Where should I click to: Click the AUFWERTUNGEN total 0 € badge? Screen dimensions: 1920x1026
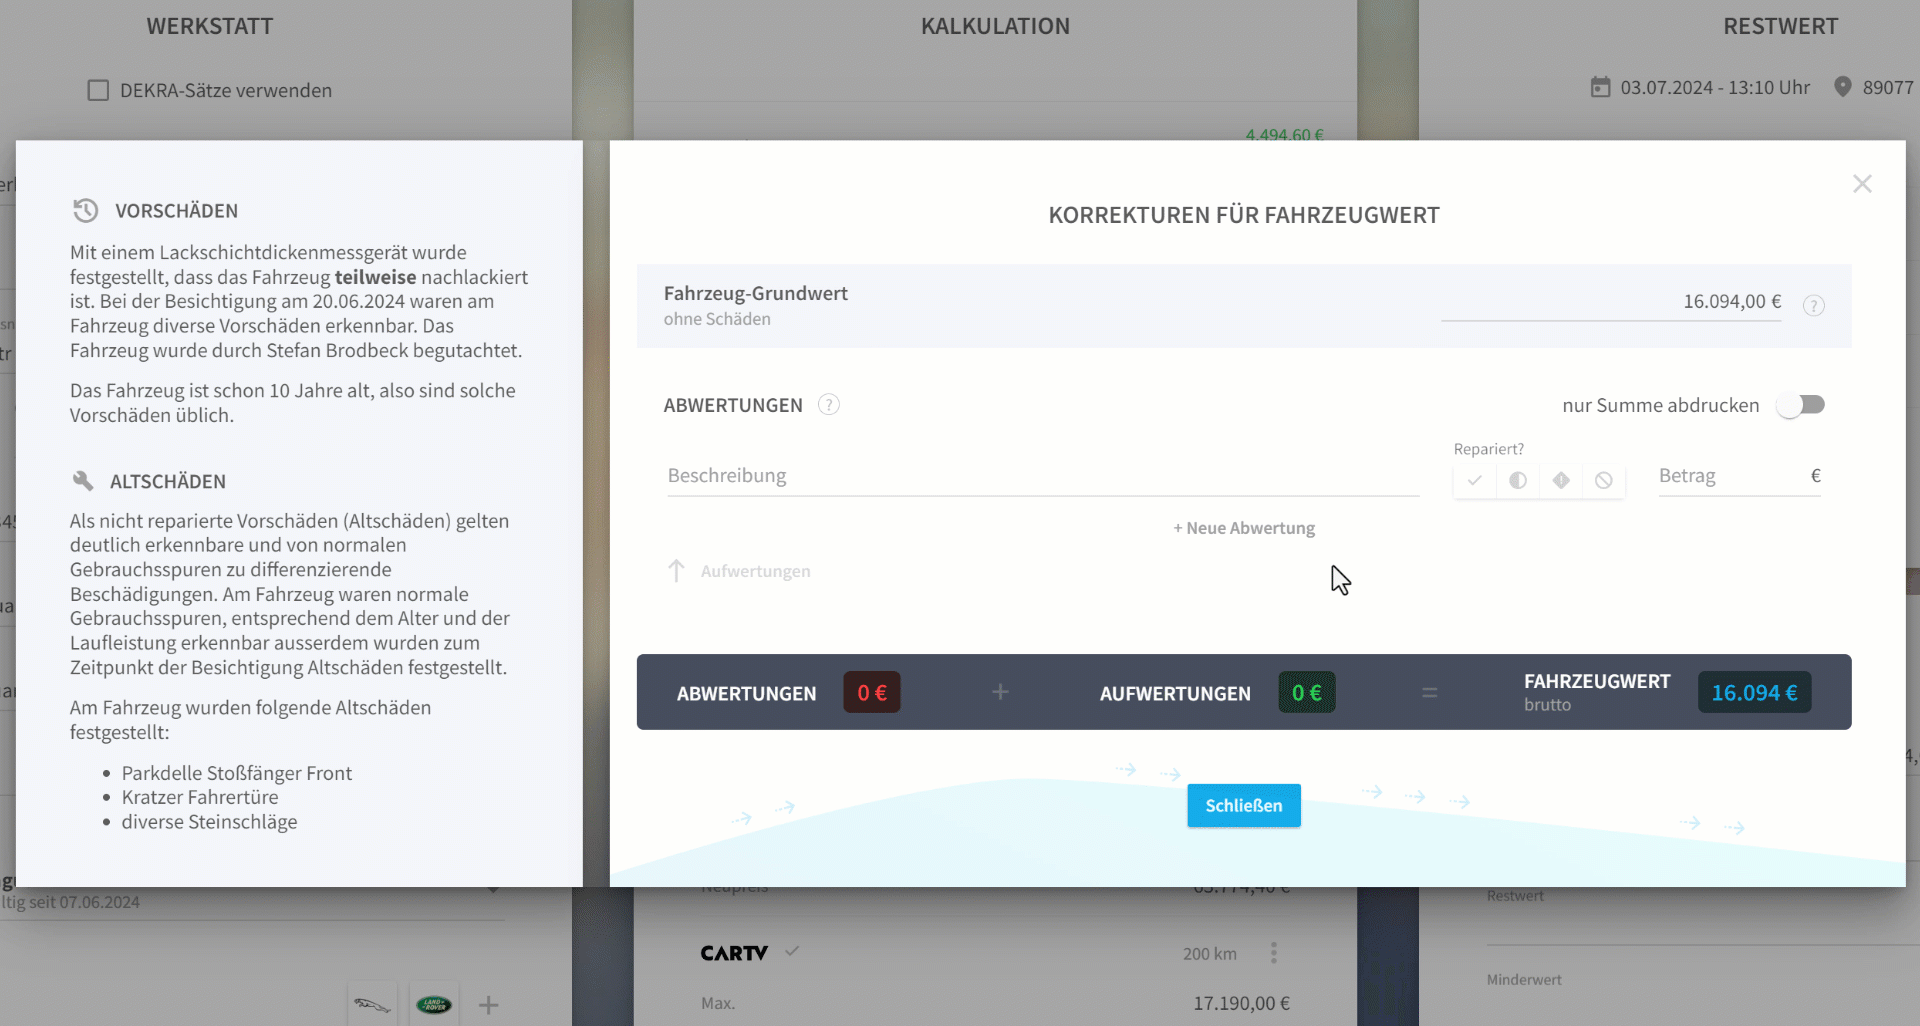click(1307, 692)
